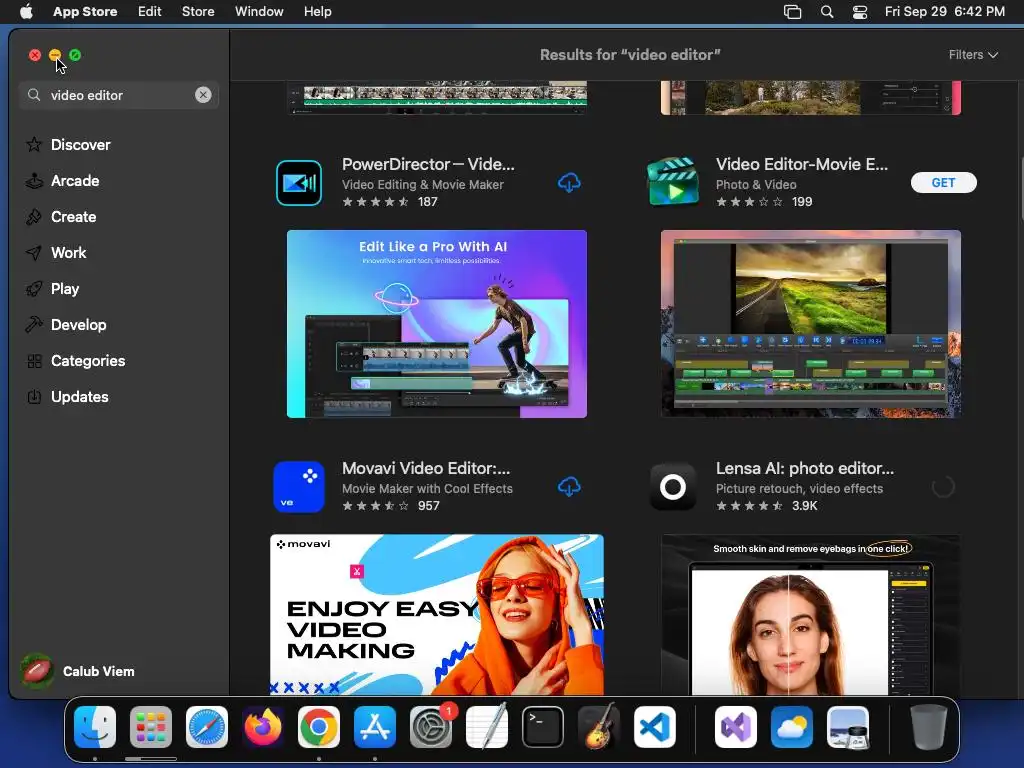
Task: Redownload Movavi Video Editor via cloud icon
Action: coord(569,487)
